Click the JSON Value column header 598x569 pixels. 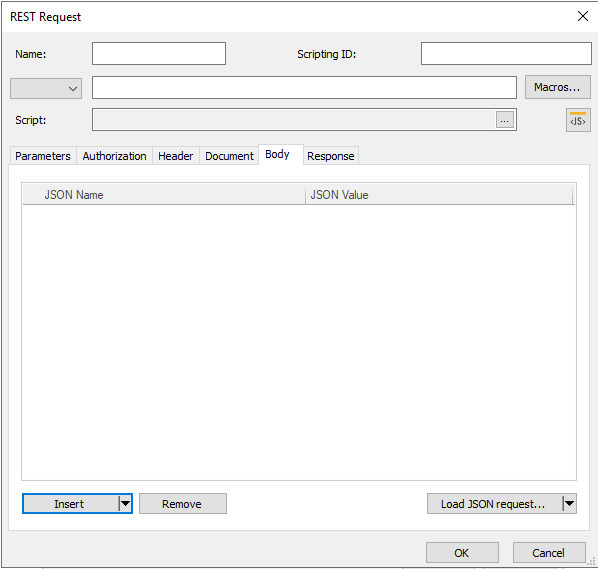pyautogui.click(x=439, y=194)
